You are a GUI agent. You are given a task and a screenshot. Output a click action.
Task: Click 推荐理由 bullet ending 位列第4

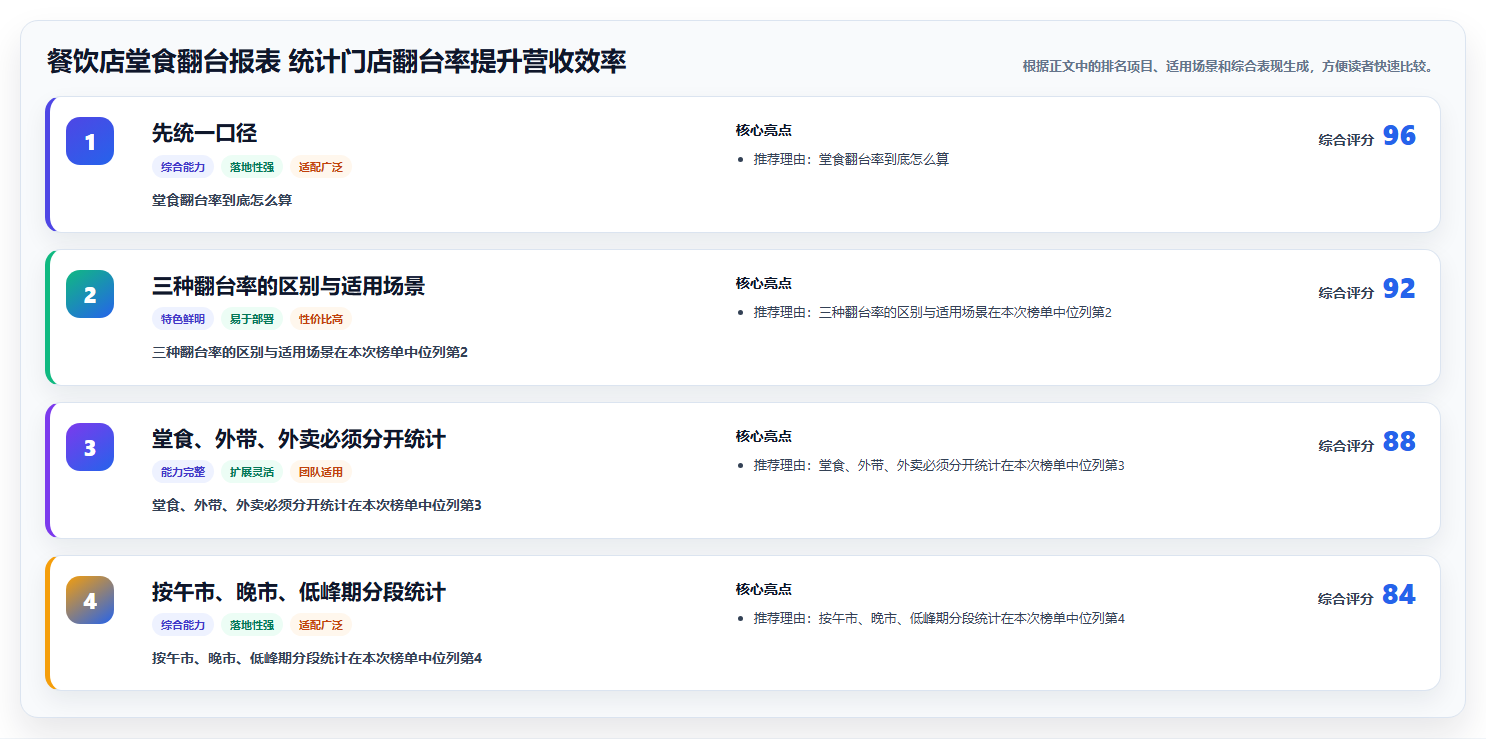[x=939, y=618]
